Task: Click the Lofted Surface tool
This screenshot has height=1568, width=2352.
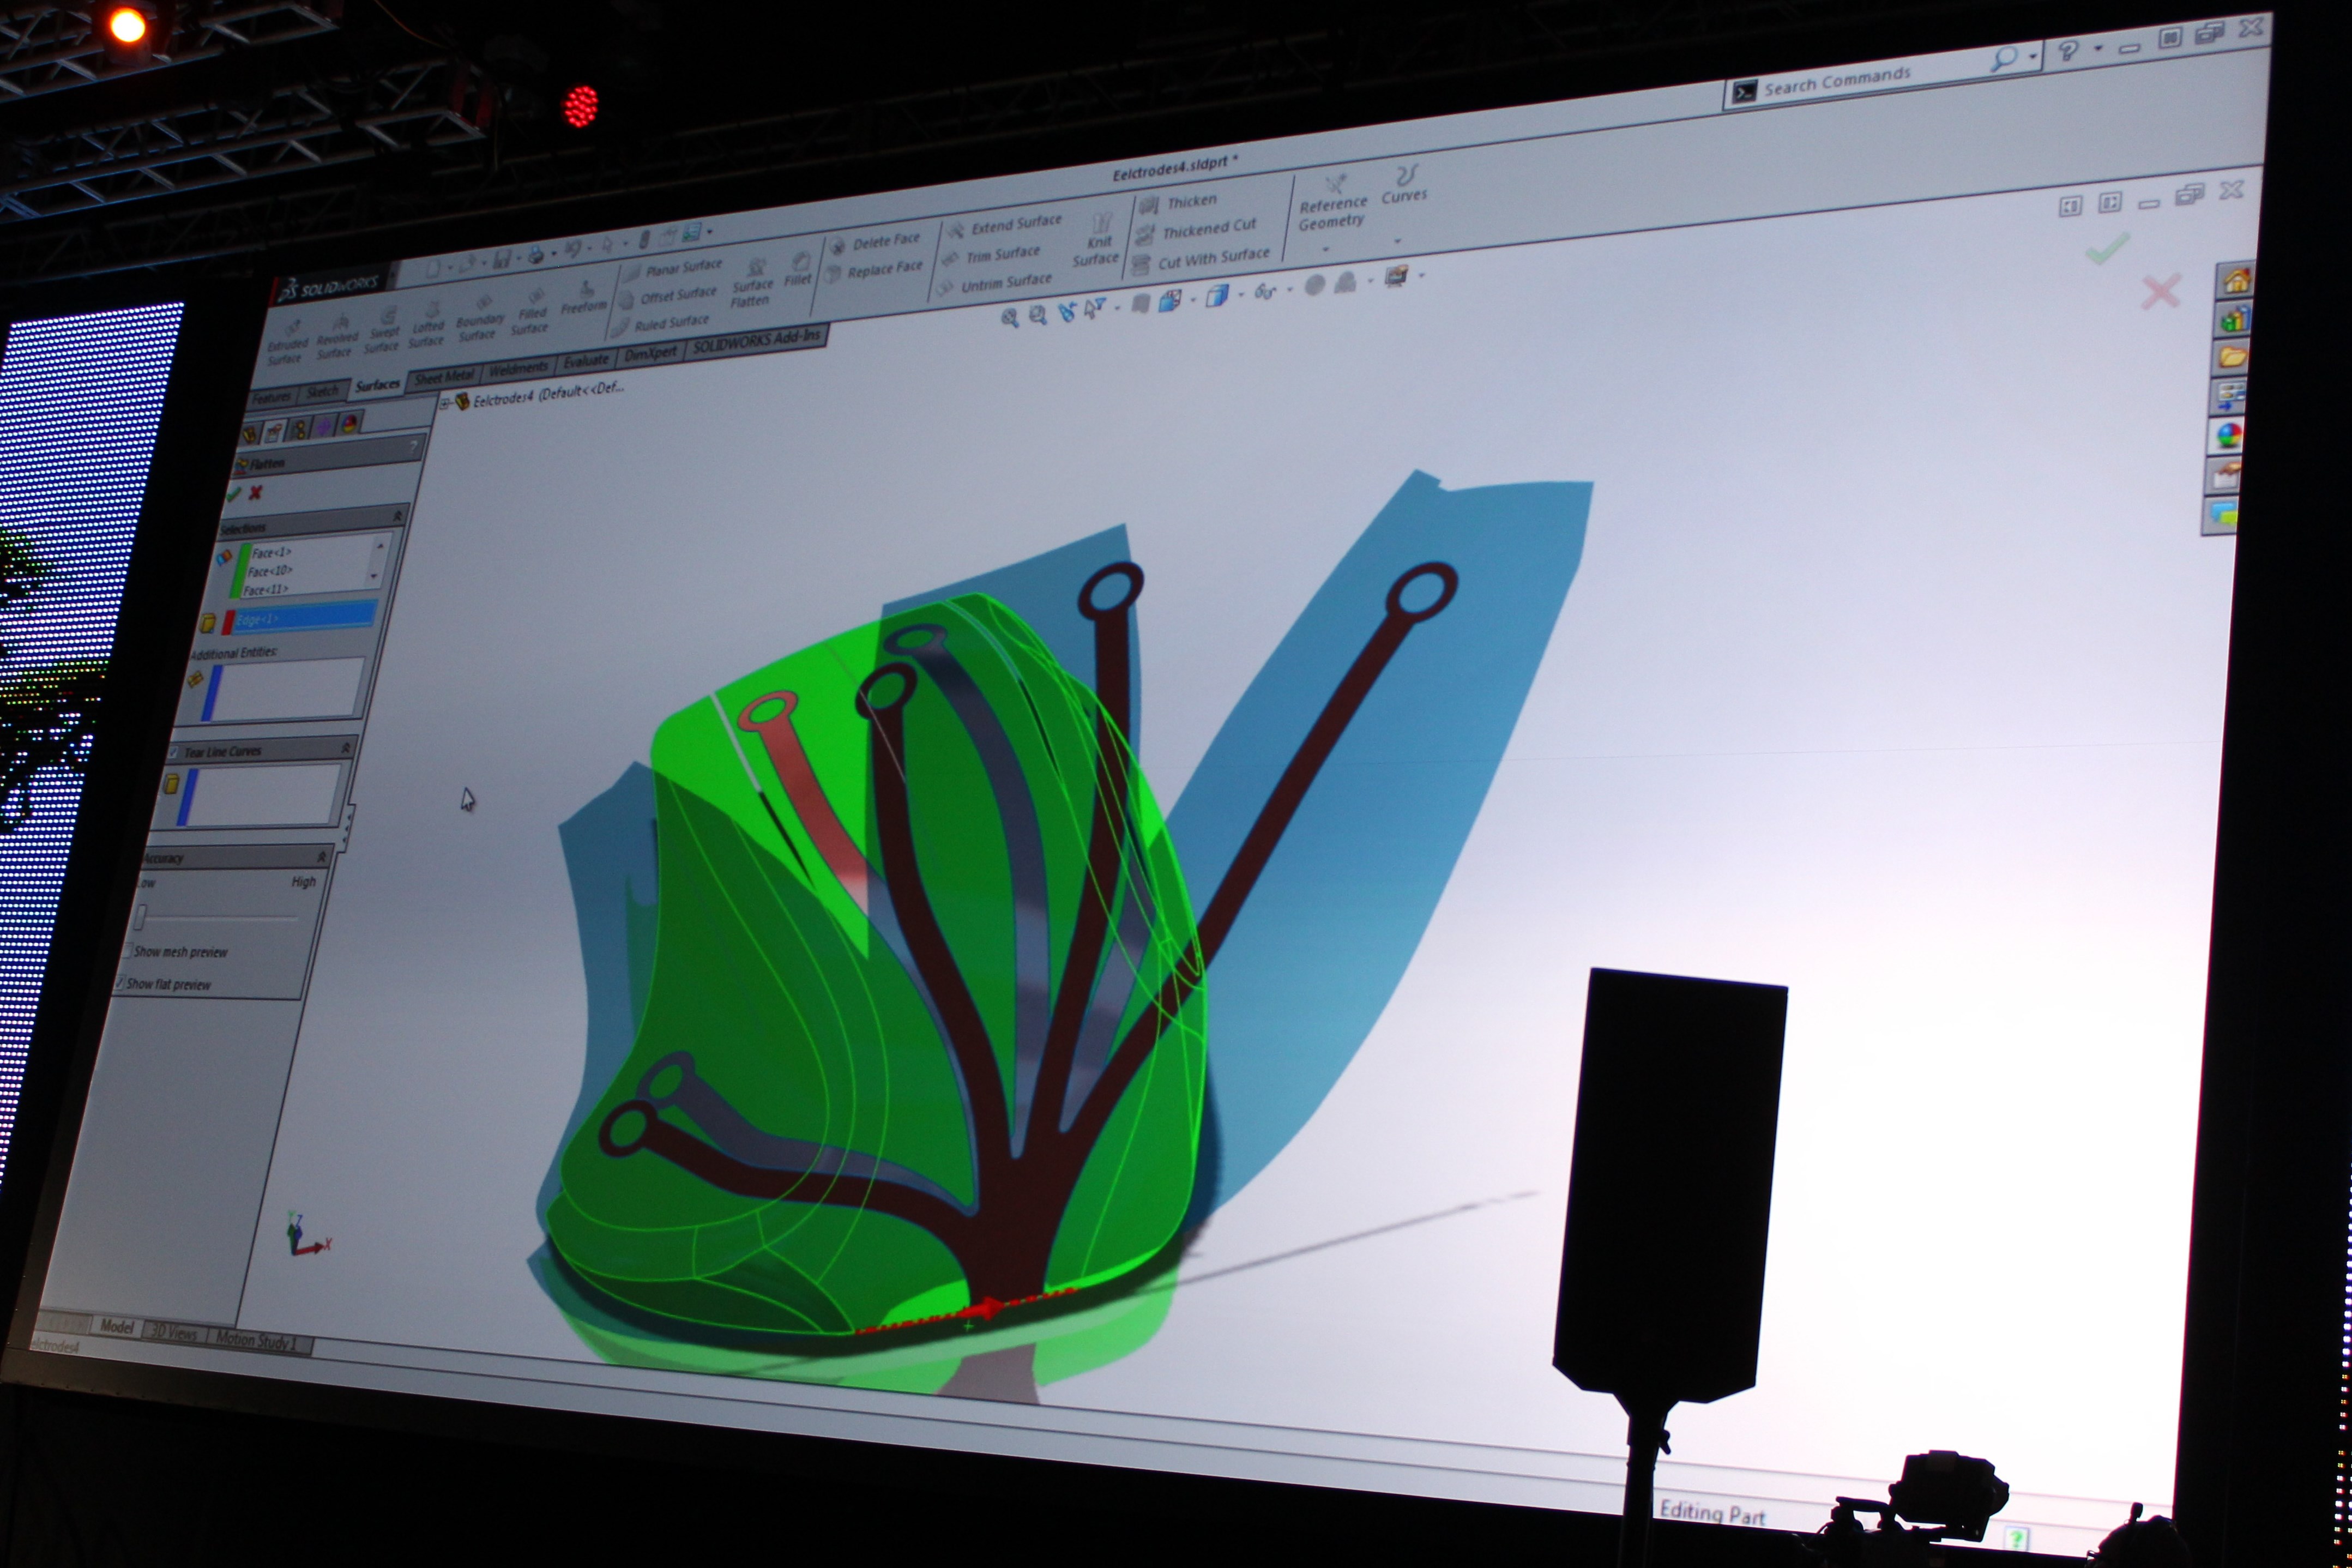Action: point(429,321)
